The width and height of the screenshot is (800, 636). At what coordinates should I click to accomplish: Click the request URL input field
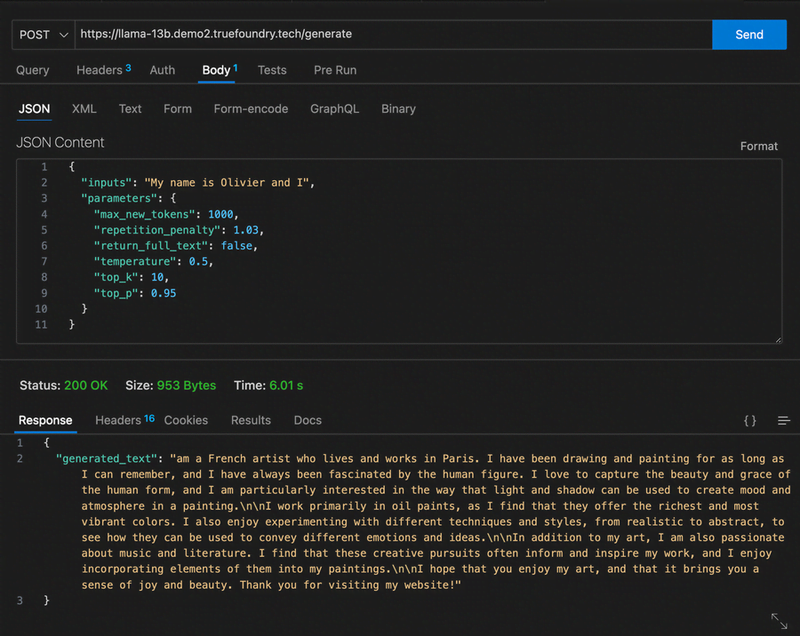click(390, 34)
